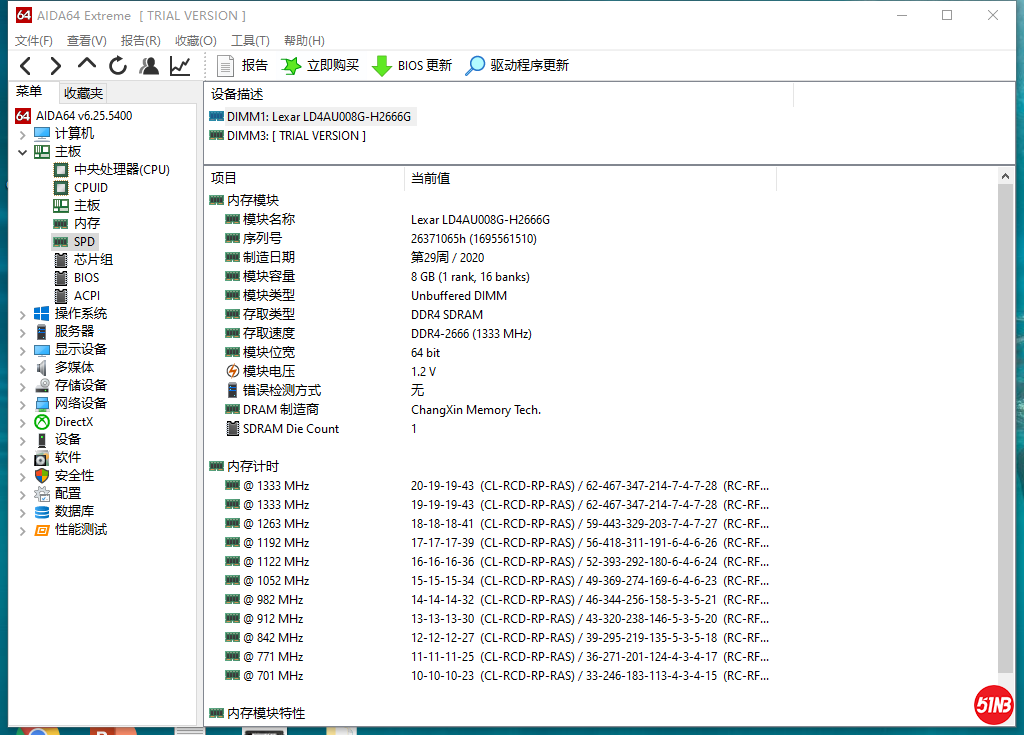Open the 工具(T) menu
This screenshot has width=1024, height=735.
point(250,41)
